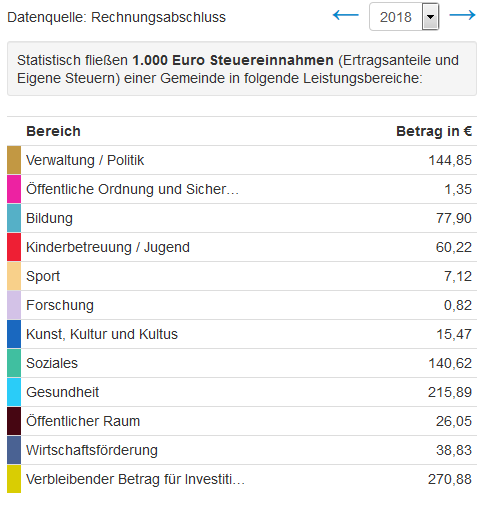Open the 2018 year dropdown

pyautogui.click(x=404, y=17)
